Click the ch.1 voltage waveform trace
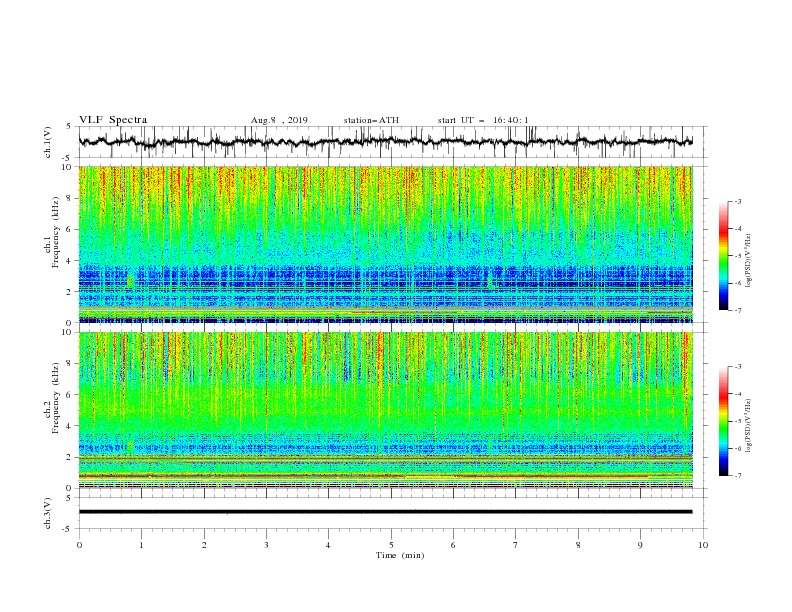 tap(385, 142)
